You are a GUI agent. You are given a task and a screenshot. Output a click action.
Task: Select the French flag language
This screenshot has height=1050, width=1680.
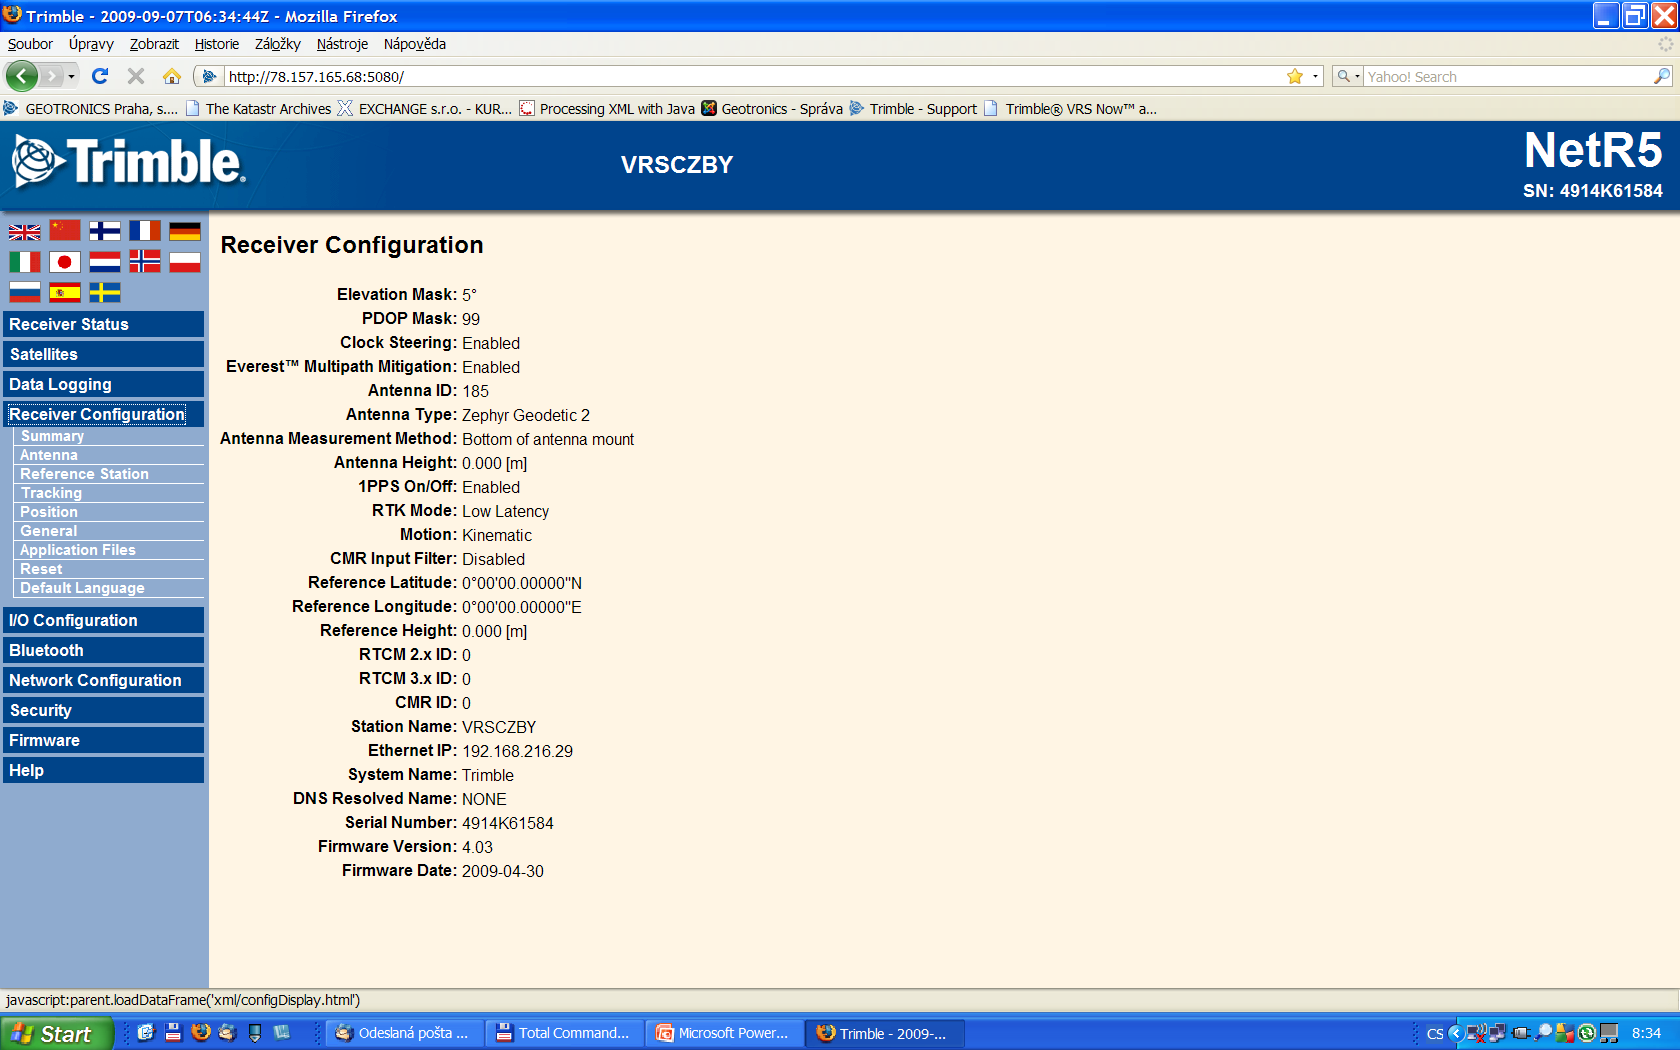point(145,230)
